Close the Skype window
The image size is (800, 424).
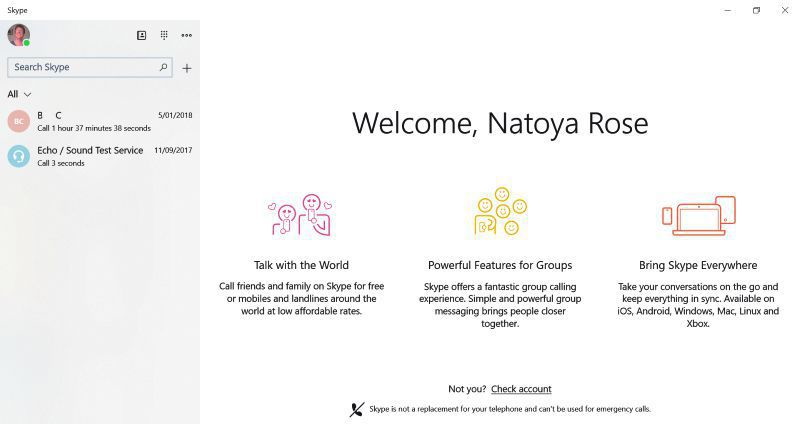(785, 10)
